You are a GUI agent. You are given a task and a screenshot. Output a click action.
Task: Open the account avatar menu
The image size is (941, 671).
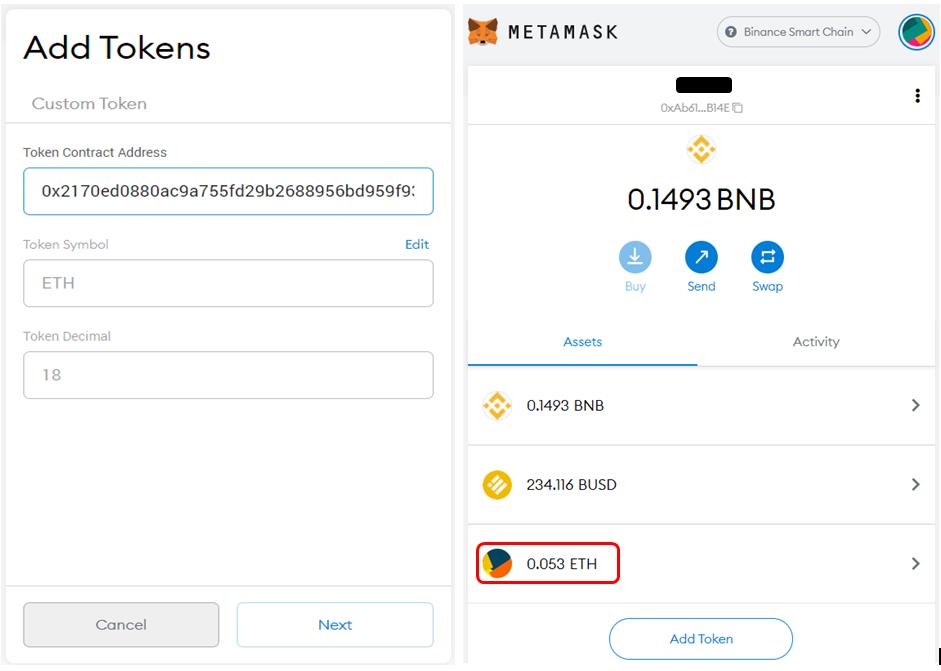pyautogui.click(x=916, y=32)
